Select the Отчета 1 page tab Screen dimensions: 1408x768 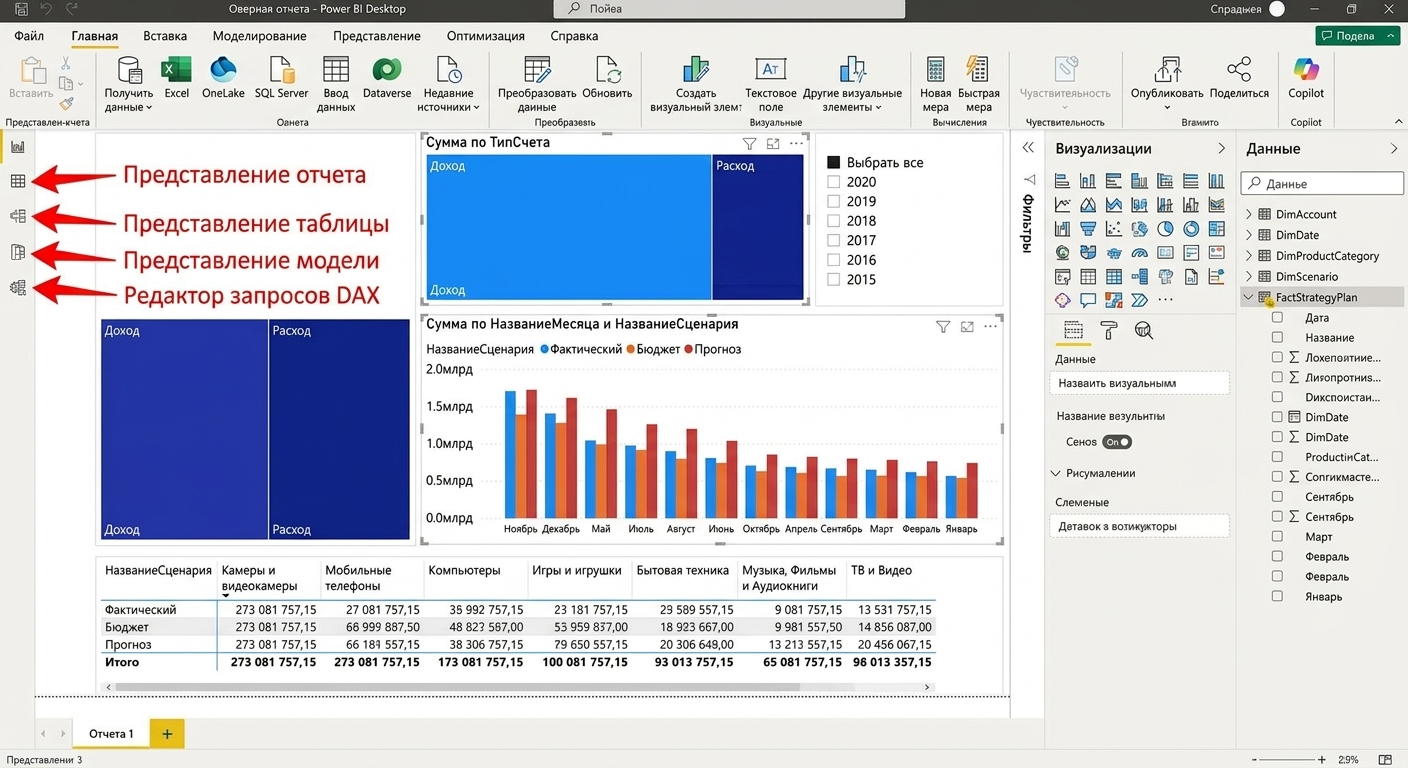coord(111,733)
